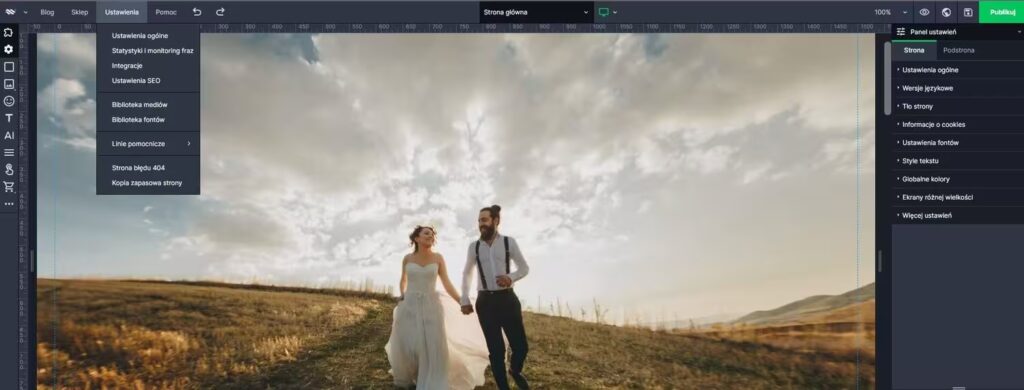
Task: Open the puzzle-piece add elements tool
Action: [8, 32]
